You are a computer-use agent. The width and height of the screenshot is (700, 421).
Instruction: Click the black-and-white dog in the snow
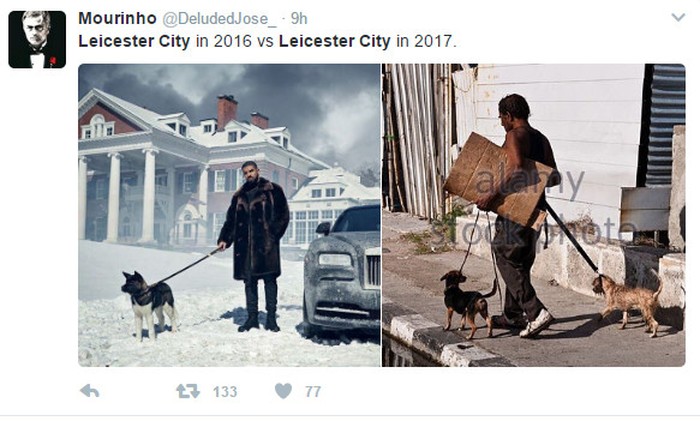pos(150,305)
